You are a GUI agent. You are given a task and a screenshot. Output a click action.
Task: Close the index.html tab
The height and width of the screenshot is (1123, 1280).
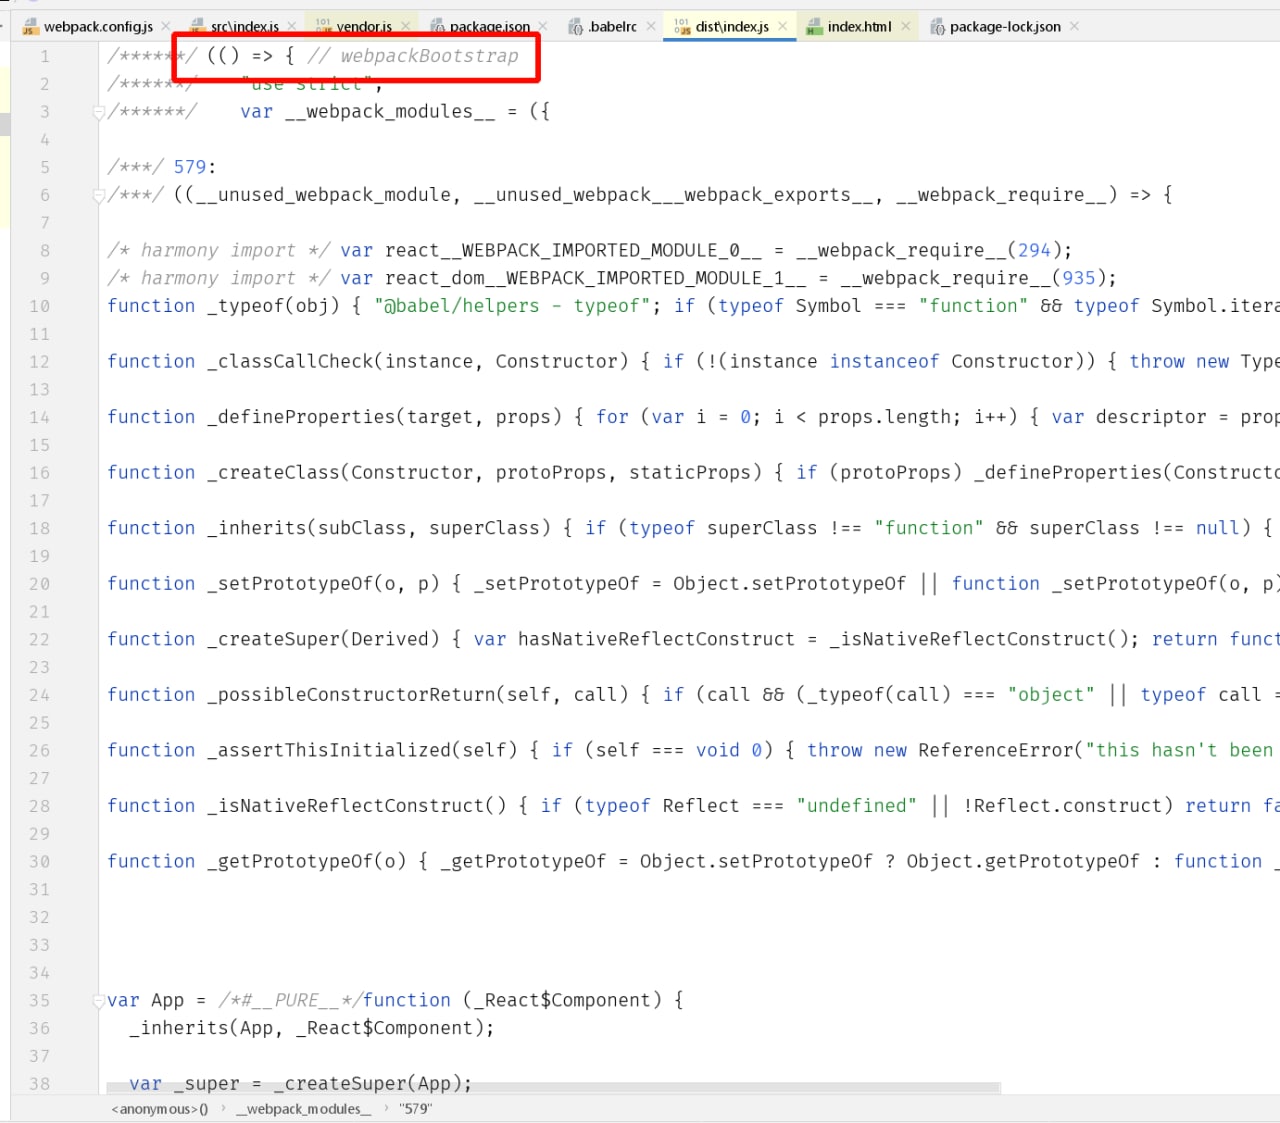pyautogui.click(x=905, y=26)
